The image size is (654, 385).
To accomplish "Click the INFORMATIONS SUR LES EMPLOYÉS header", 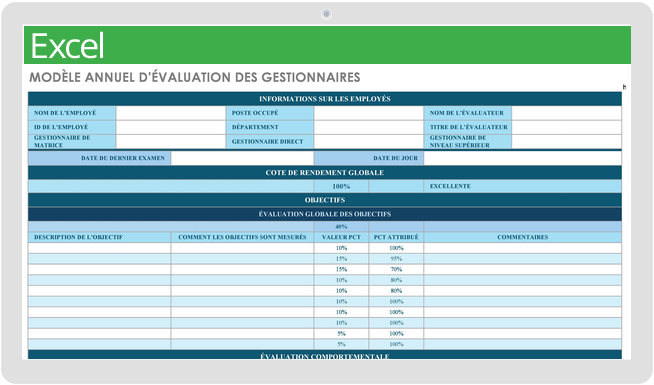I will pyautogui.click(x=324, y=99).
